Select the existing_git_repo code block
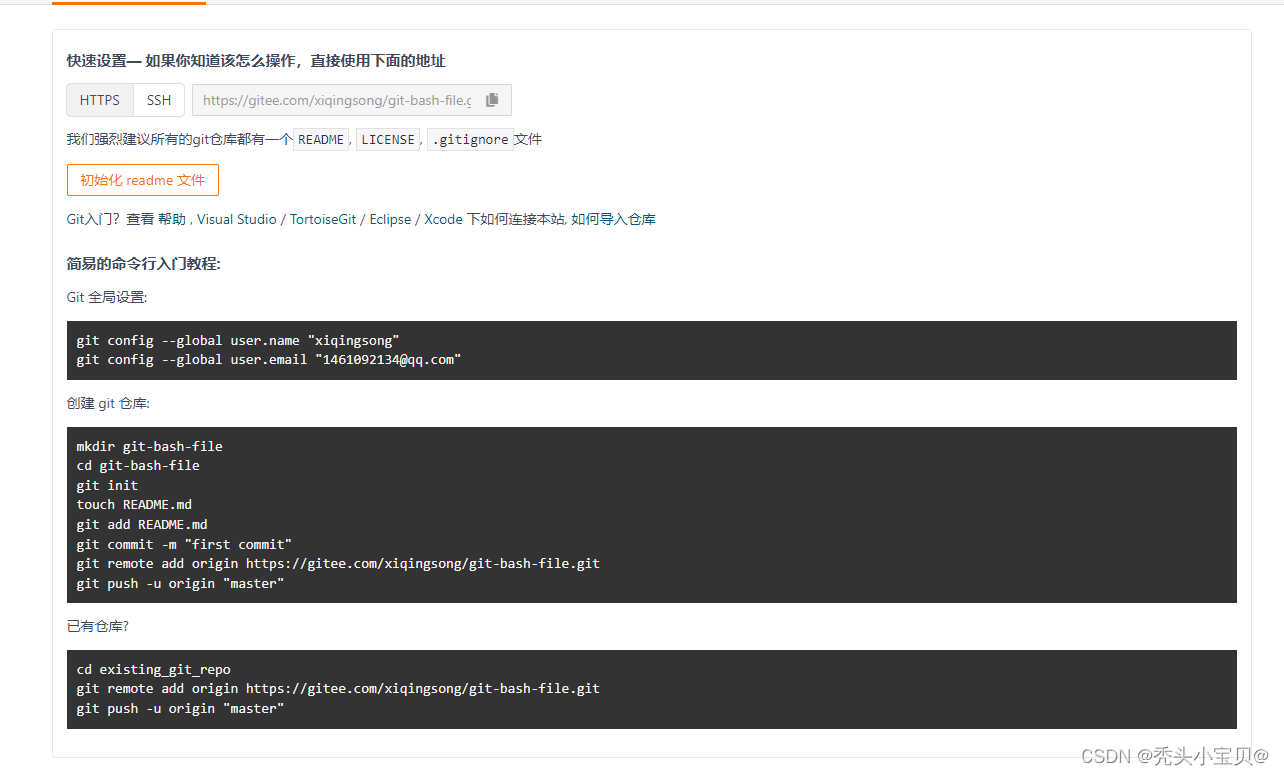The width and height of the screenshot is (1284, 775). [x=650, y=688]
